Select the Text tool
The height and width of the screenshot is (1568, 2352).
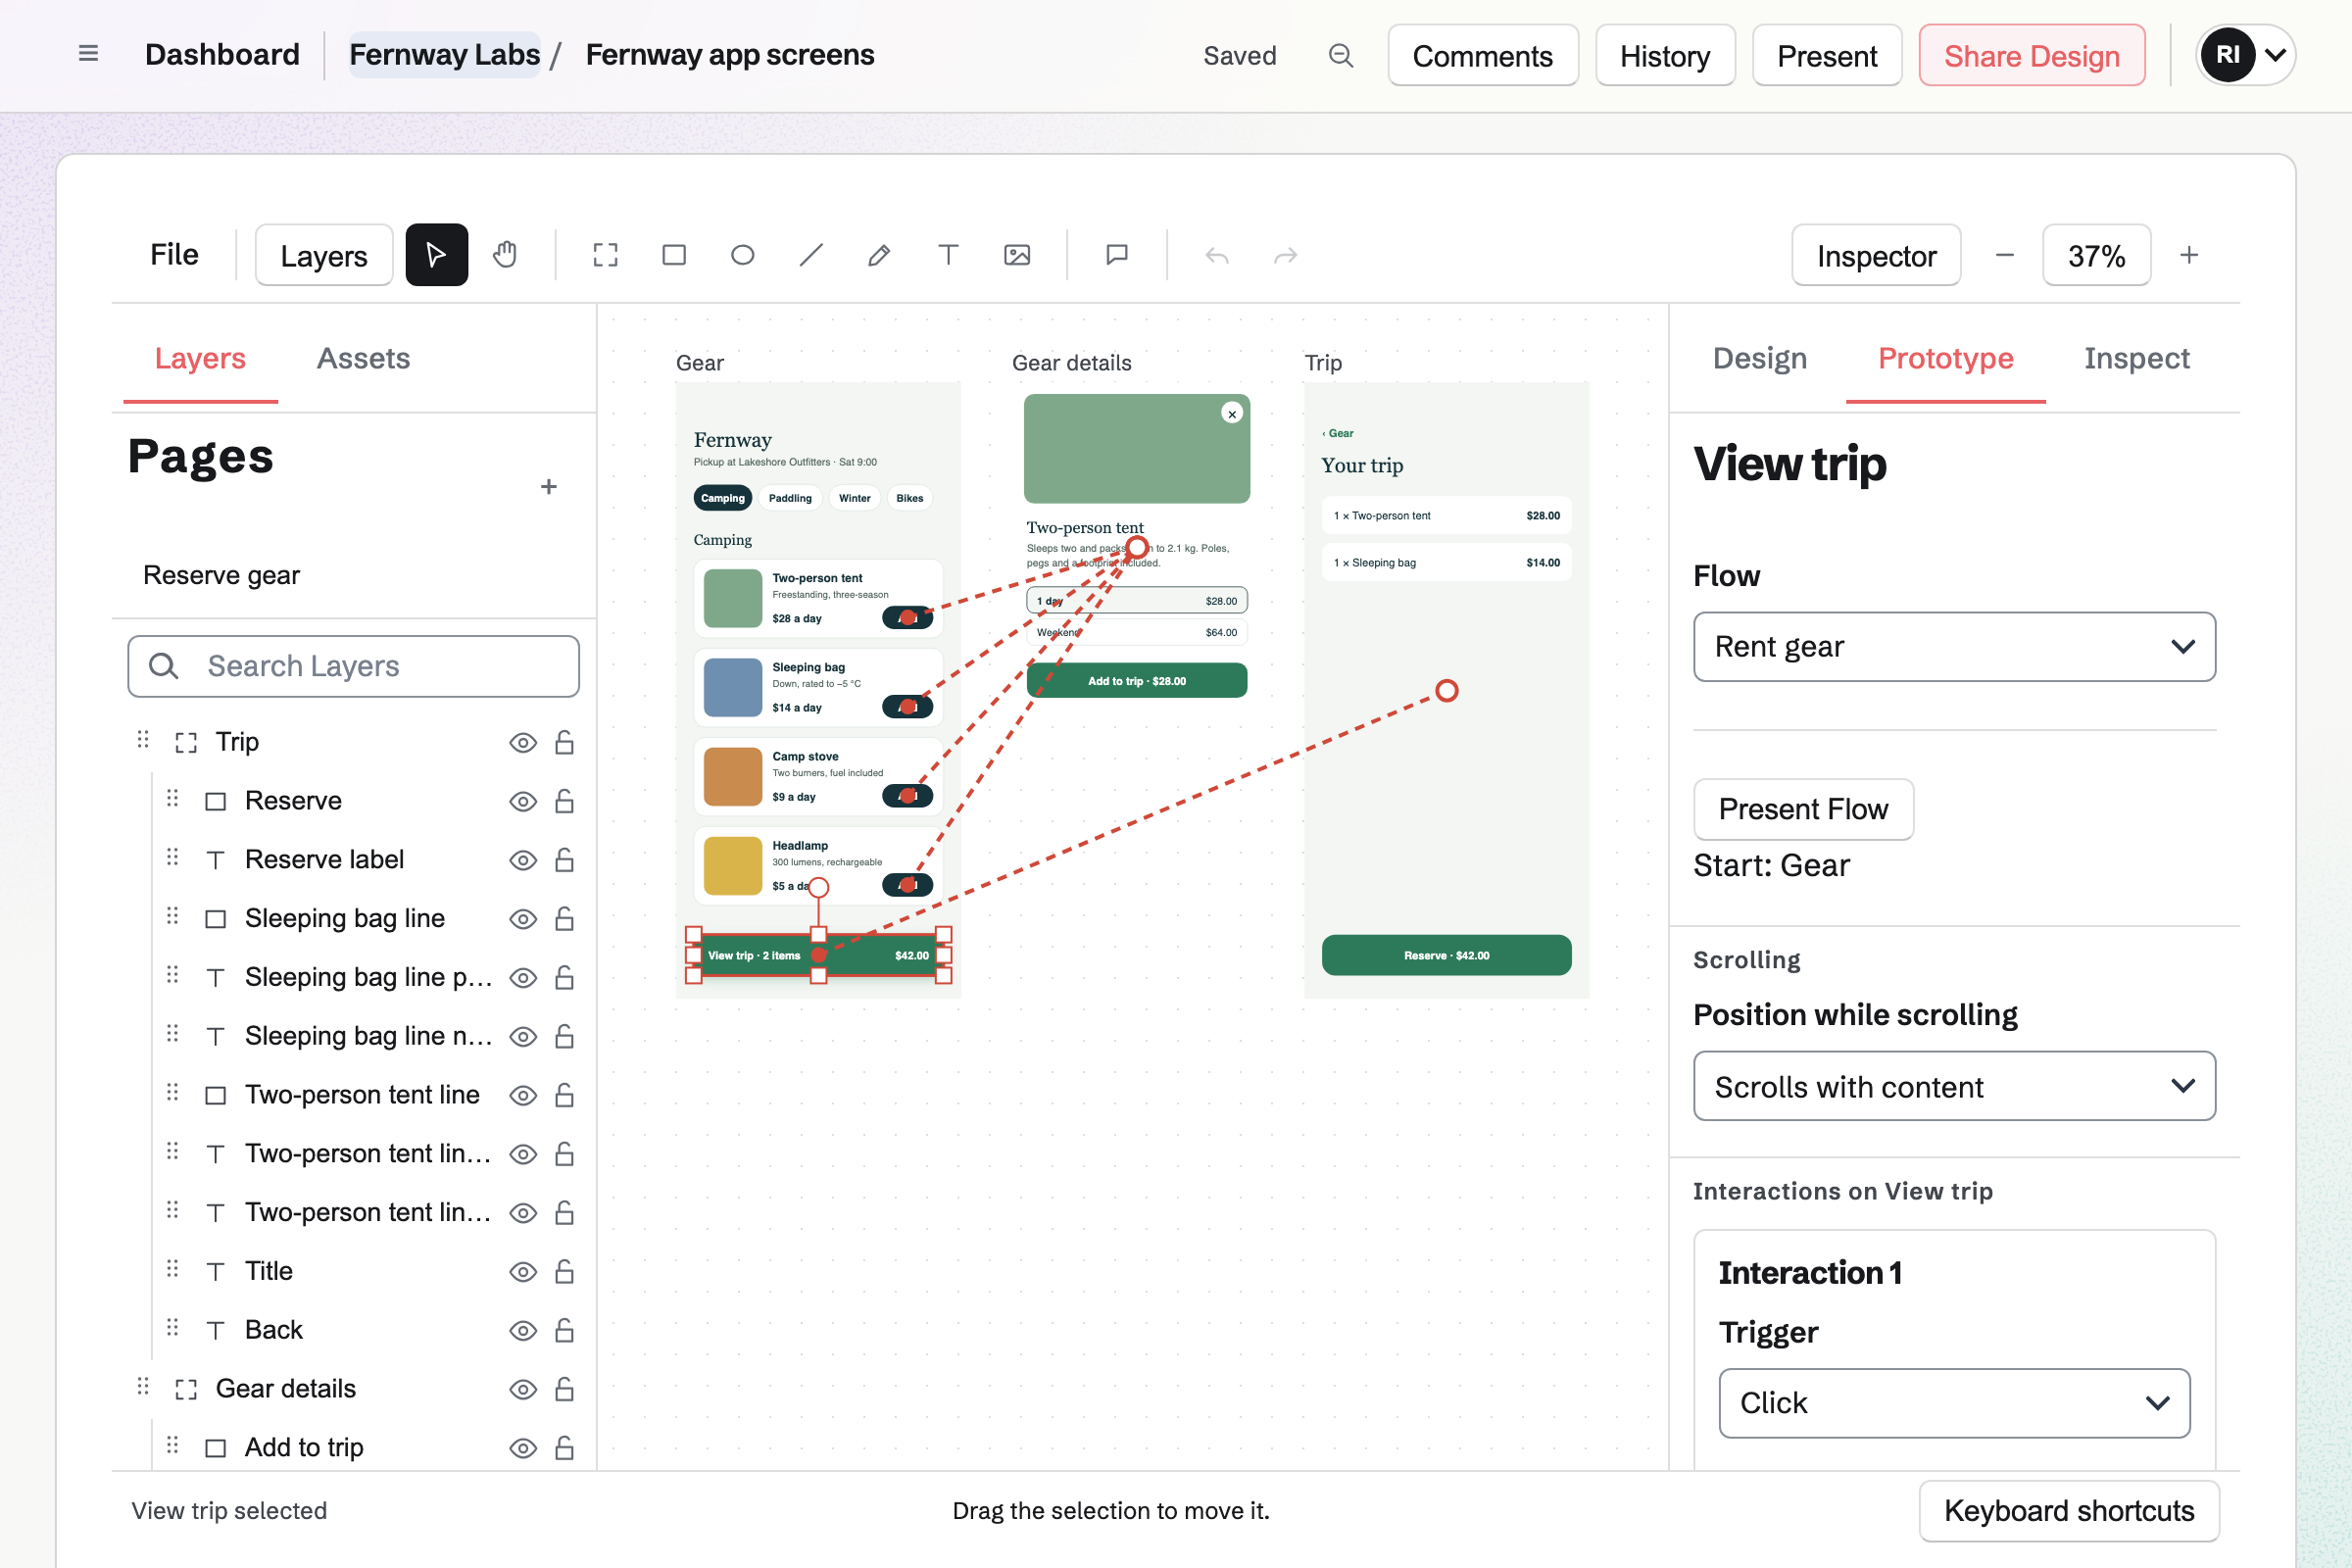click(x=948, y=255)
